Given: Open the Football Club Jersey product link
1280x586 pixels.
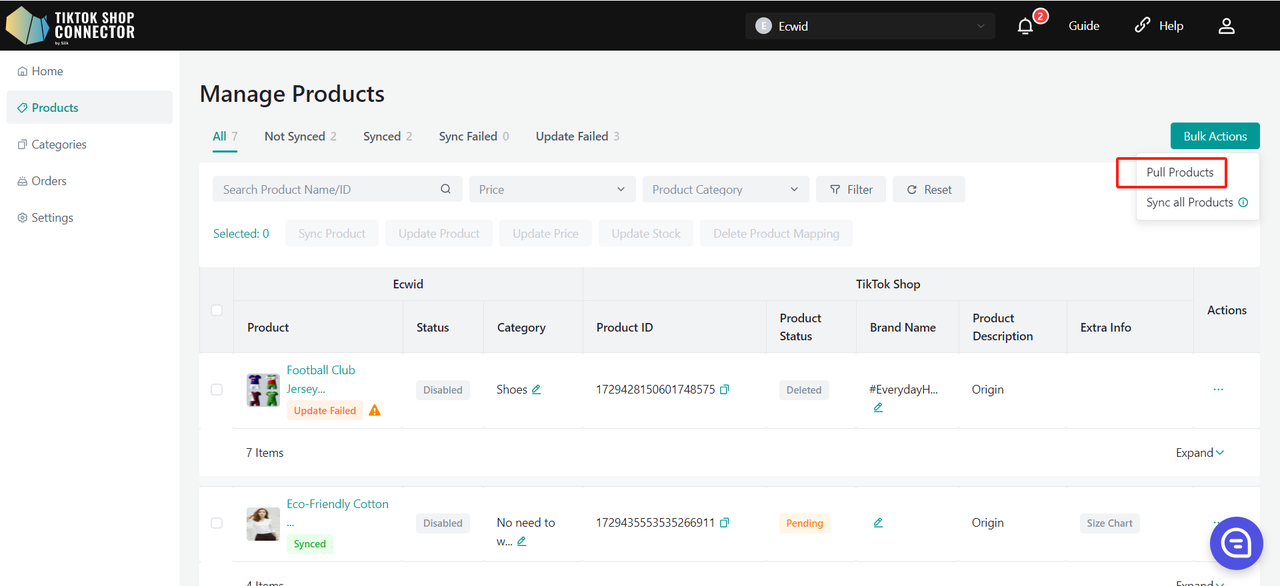Looking at the screenshot, I should click(x=321, y=379).
